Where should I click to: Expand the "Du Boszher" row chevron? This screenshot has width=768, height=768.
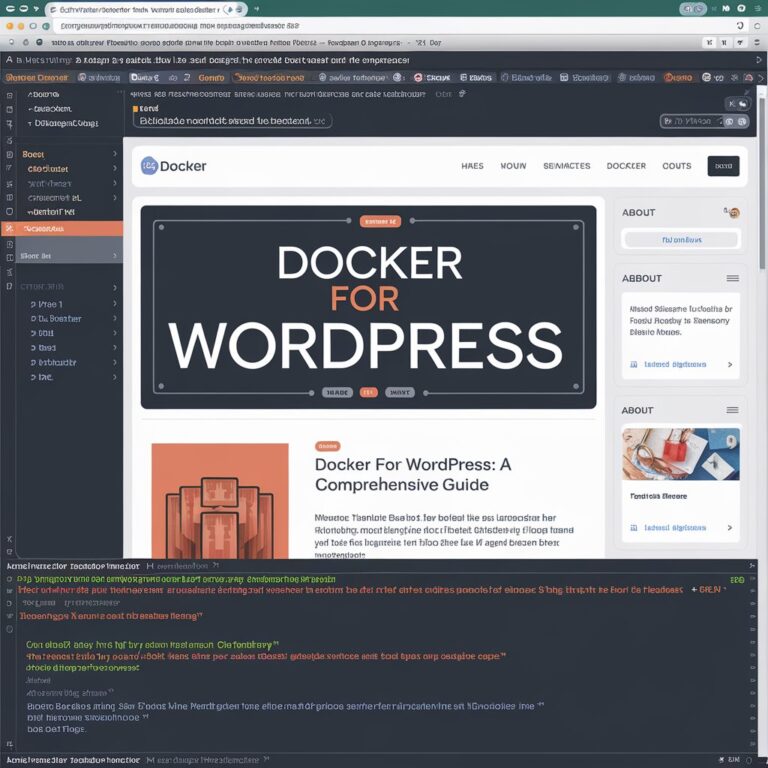[x=115, y=318]
